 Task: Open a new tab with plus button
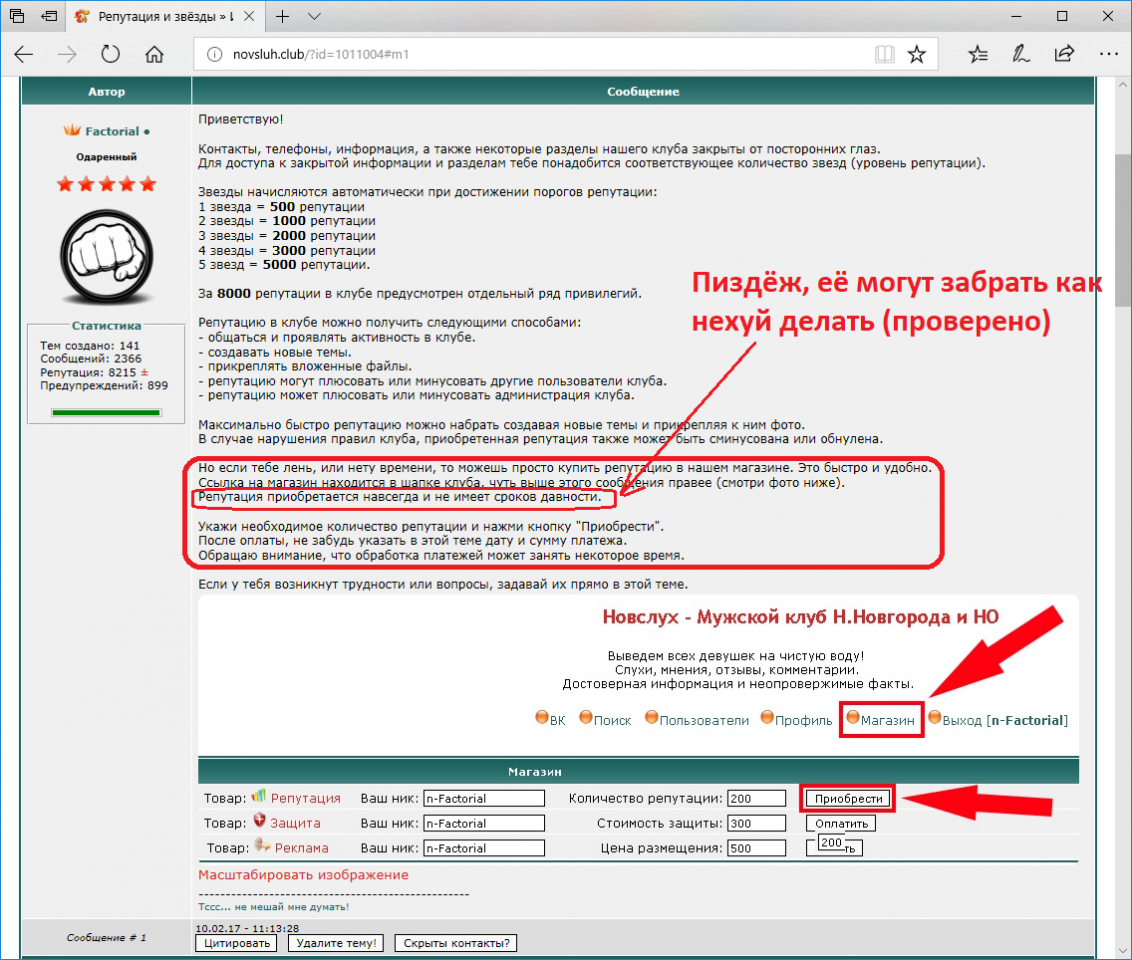pyautogui.click(x=283, y=16)
